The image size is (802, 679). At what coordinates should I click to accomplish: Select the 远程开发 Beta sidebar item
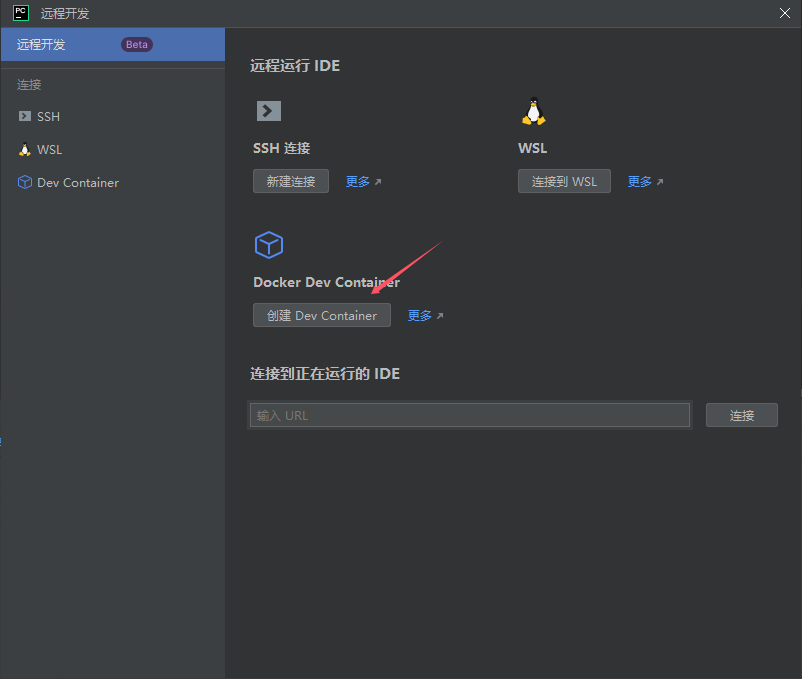pos(113,44)
